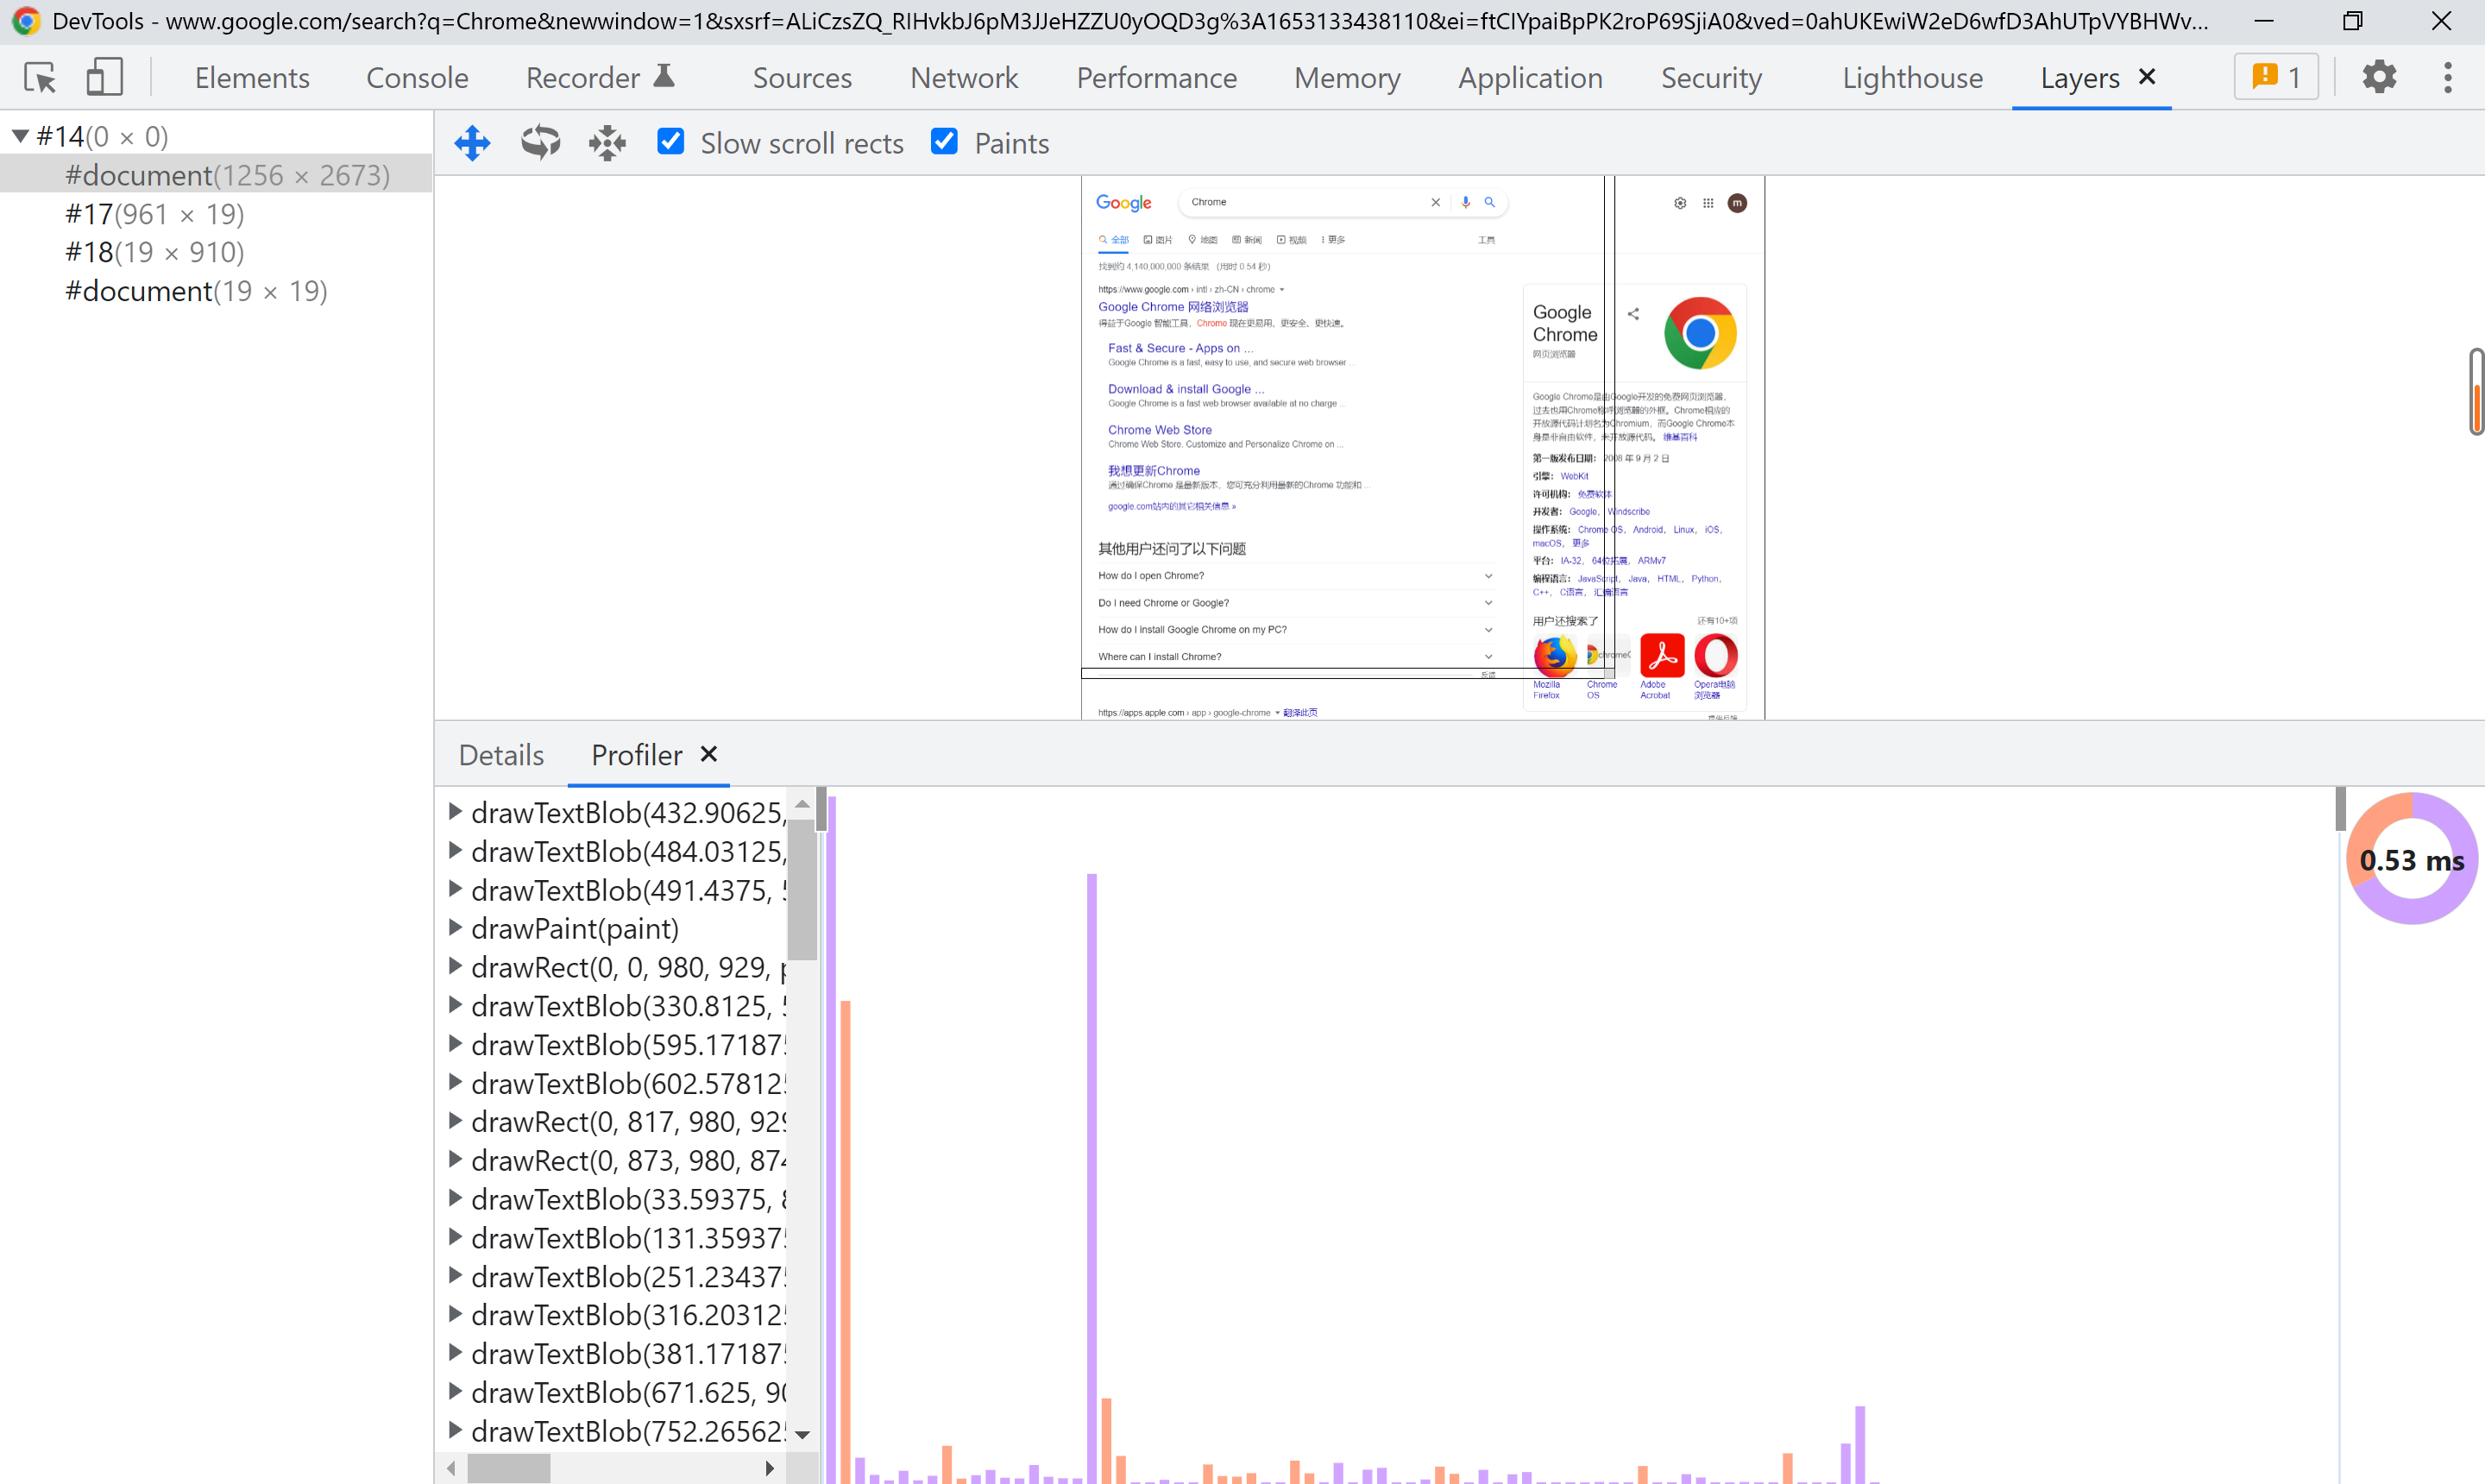
Task: Select the inspect element picker icon
Action: pos(40,77)
